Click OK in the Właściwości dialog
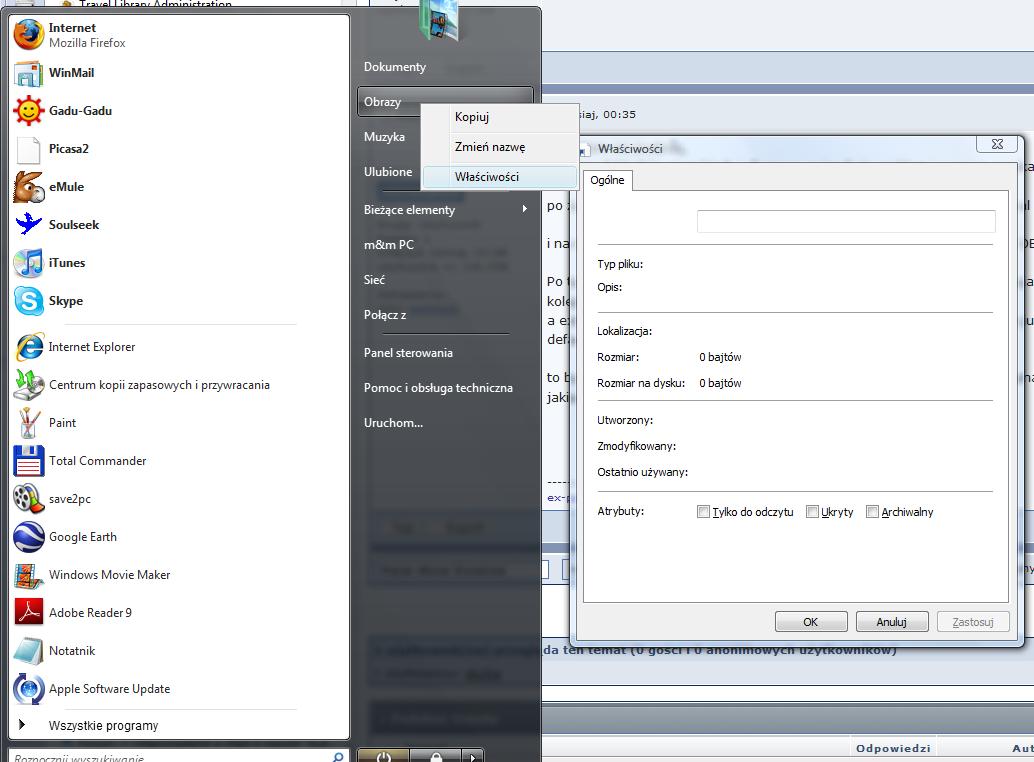Screen dimensions: 1034x762 (x=811, y=622)
